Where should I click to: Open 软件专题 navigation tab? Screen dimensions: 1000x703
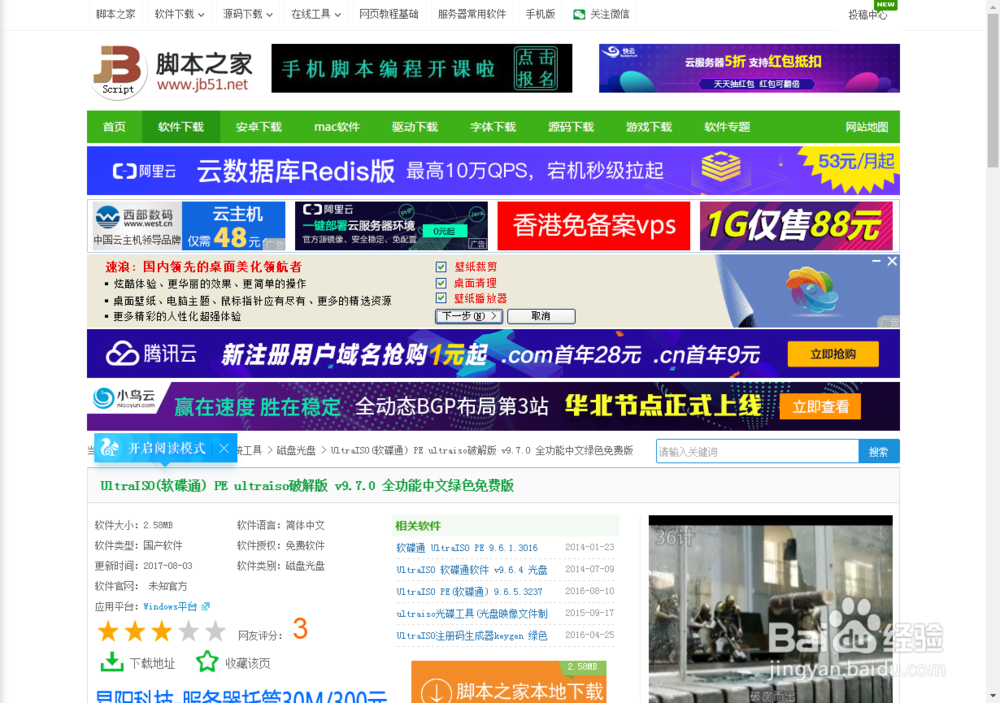pyautogui.click(x=727, y=127)
